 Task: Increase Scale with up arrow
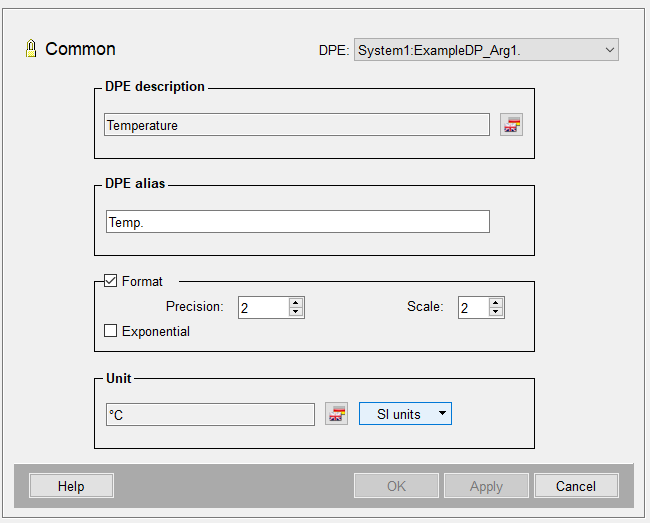coord(495,303)
